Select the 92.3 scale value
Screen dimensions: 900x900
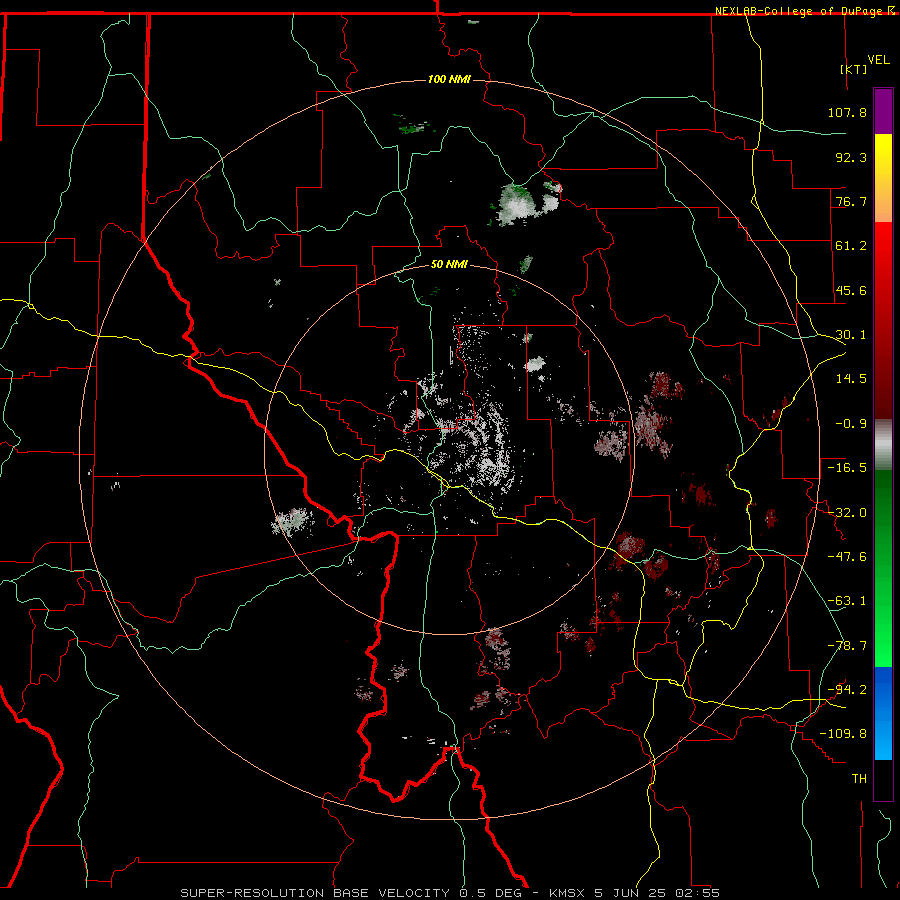[851, 157]
